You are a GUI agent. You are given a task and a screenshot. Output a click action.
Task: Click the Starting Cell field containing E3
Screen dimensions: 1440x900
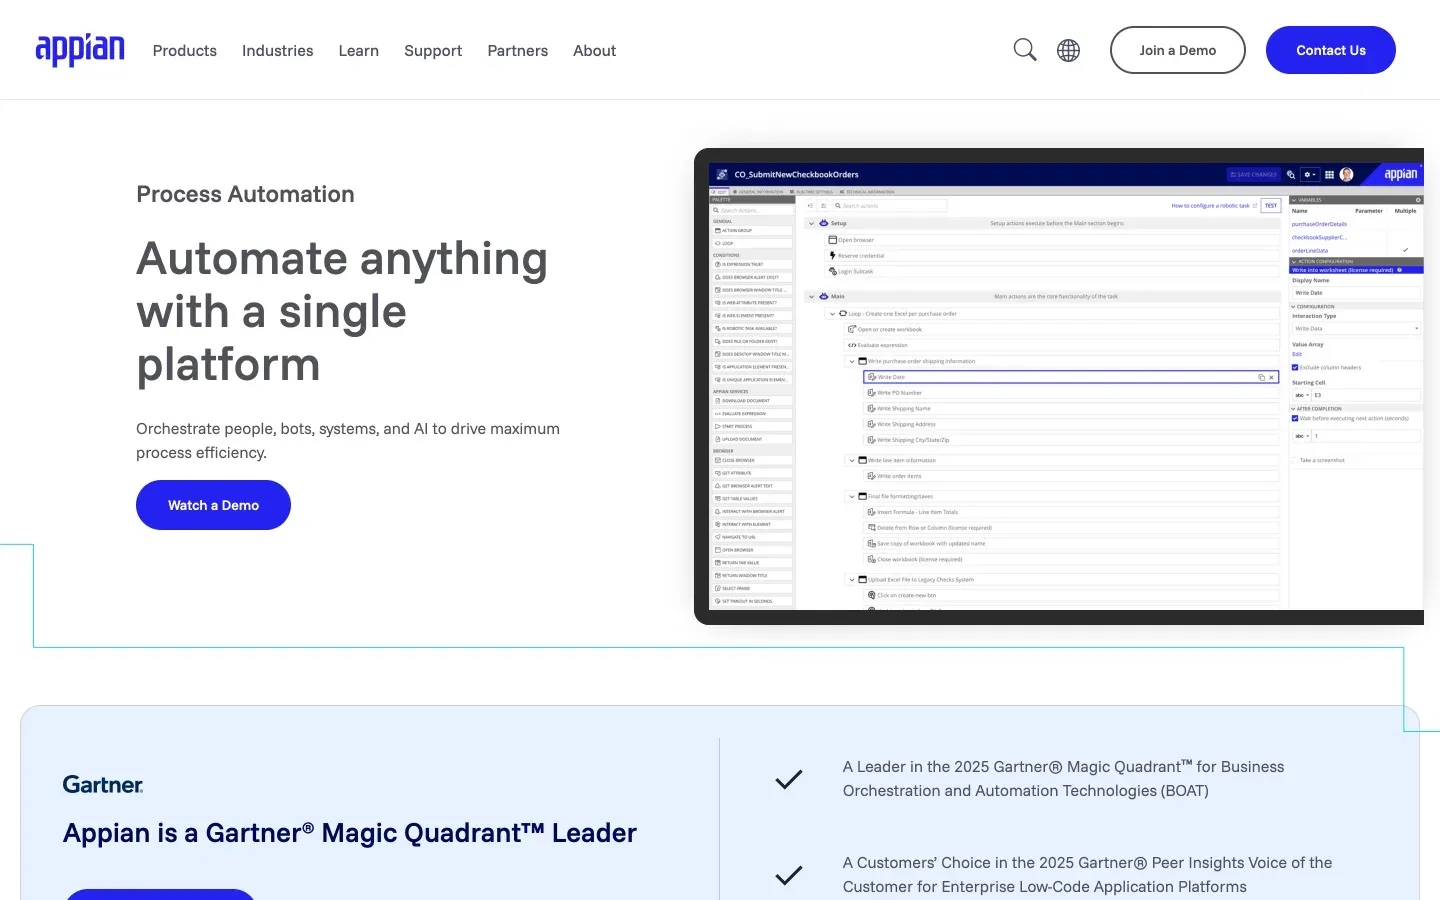coord(1365,395)
